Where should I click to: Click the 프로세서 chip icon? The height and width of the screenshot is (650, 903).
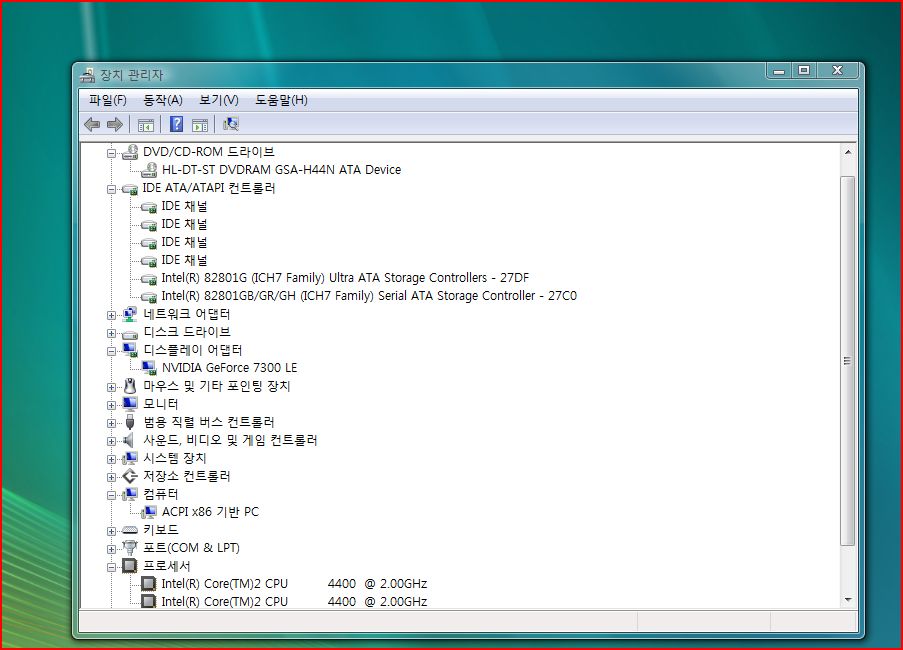(130, 566)
